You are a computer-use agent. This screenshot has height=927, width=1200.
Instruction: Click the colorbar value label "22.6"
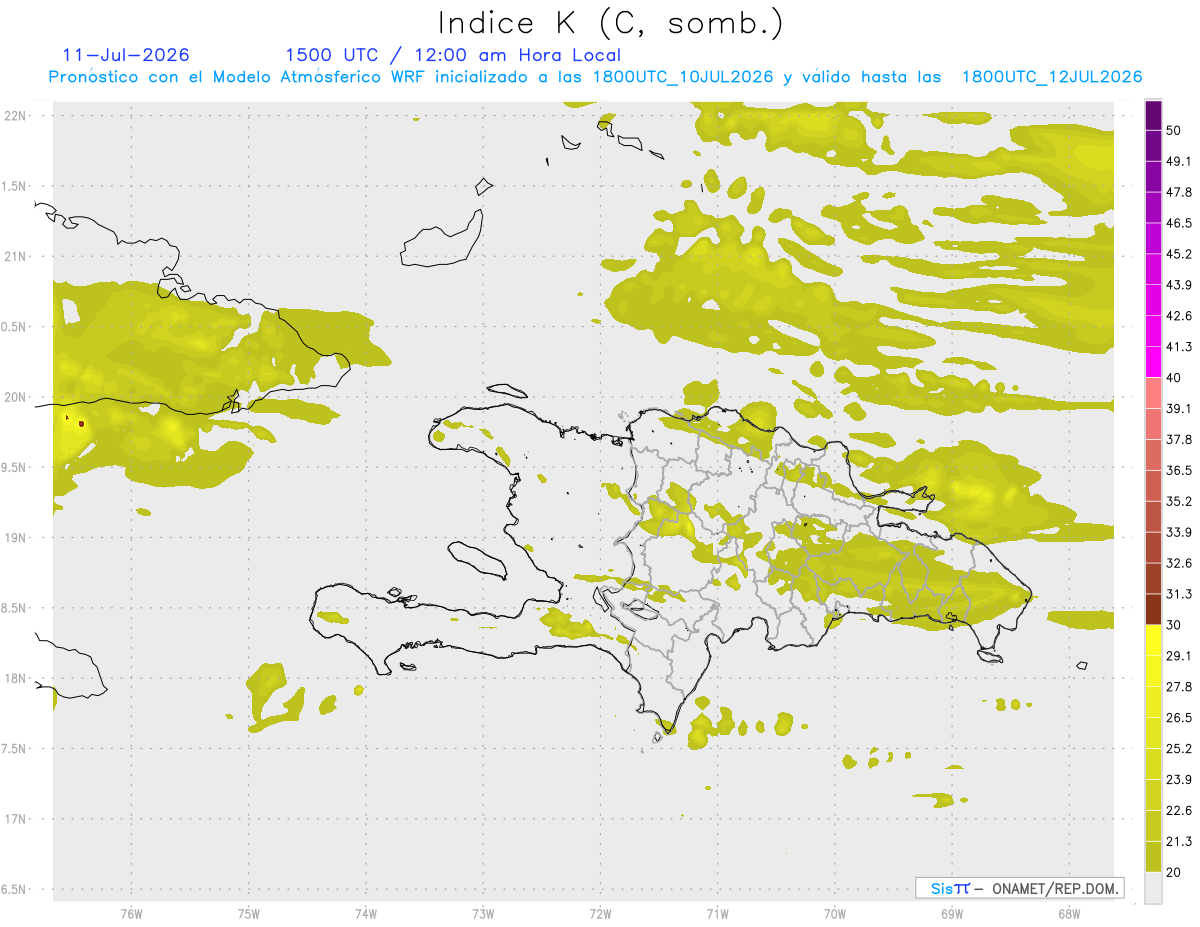point(1179,810)
